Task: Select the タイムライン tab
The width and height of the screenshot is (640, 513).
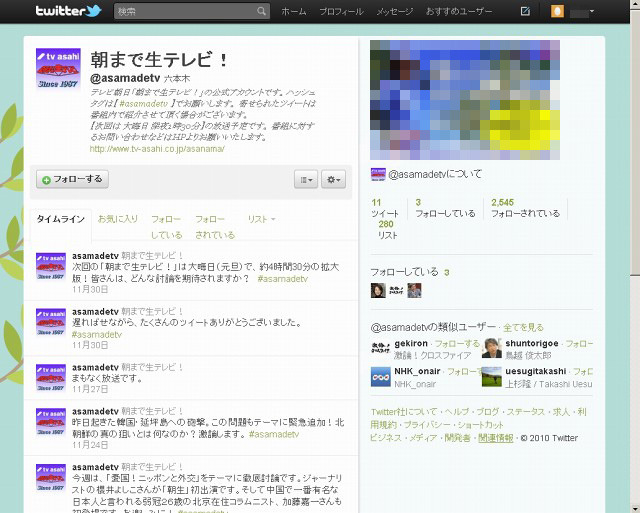Action: (60, 219)
